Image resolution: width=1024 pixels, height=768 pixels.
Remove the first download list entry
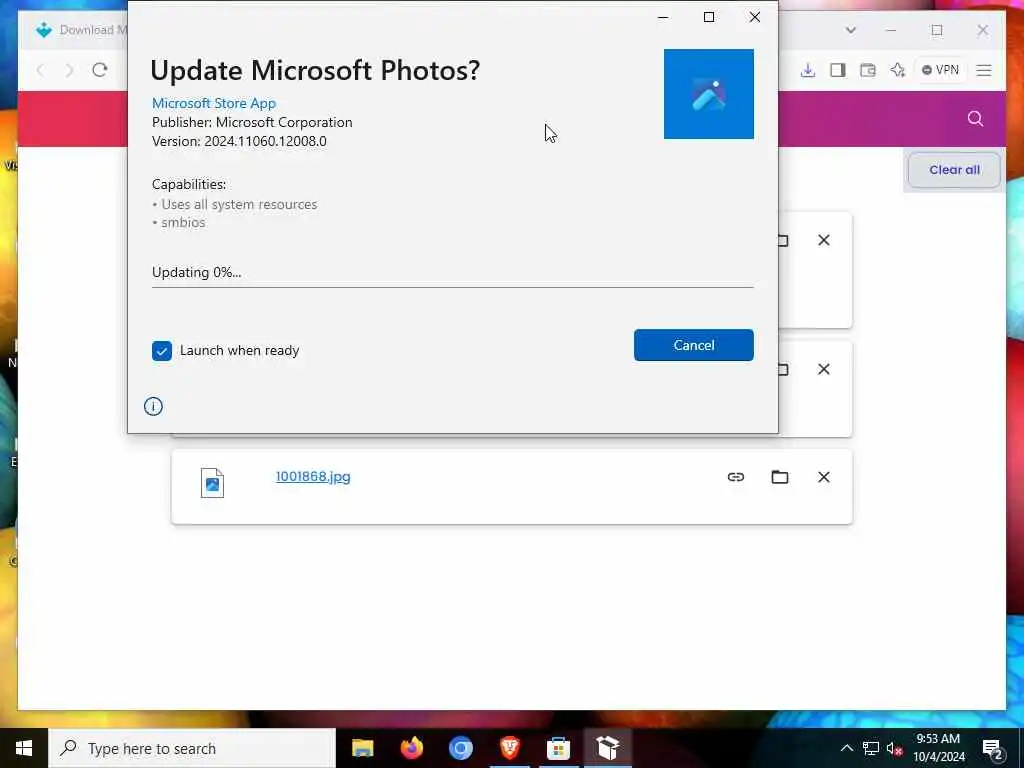pos(824,240)
